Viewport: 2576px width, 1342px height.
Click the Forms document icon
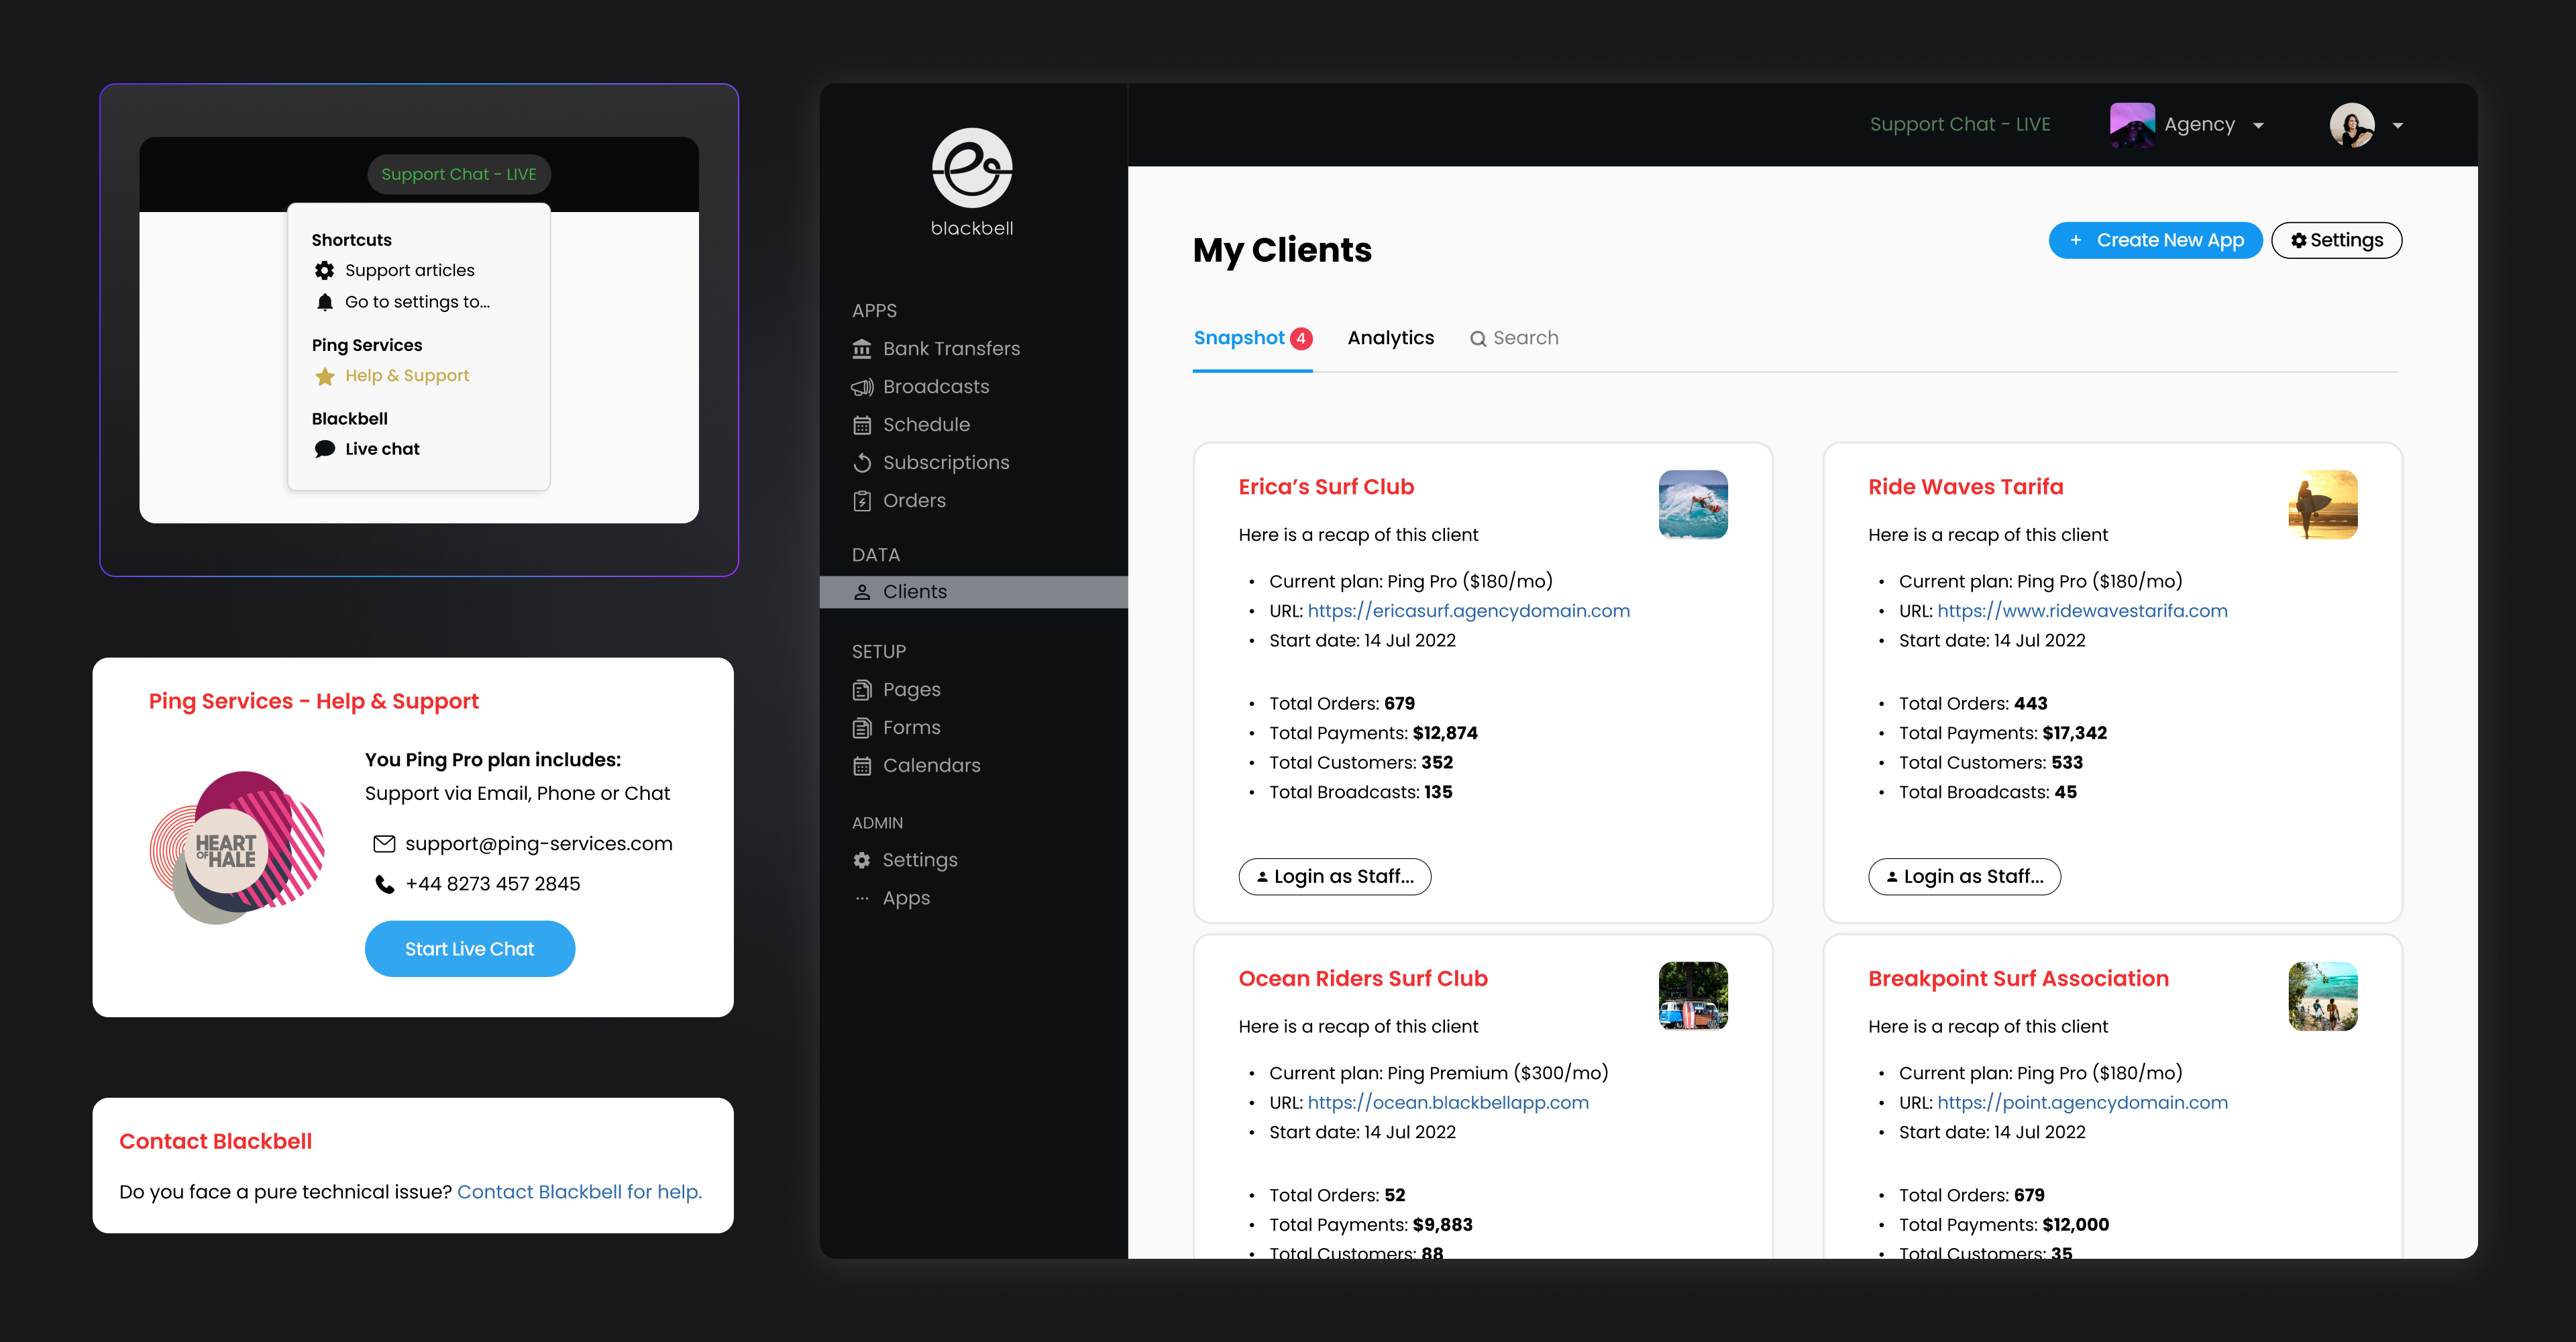pos(862,728)
